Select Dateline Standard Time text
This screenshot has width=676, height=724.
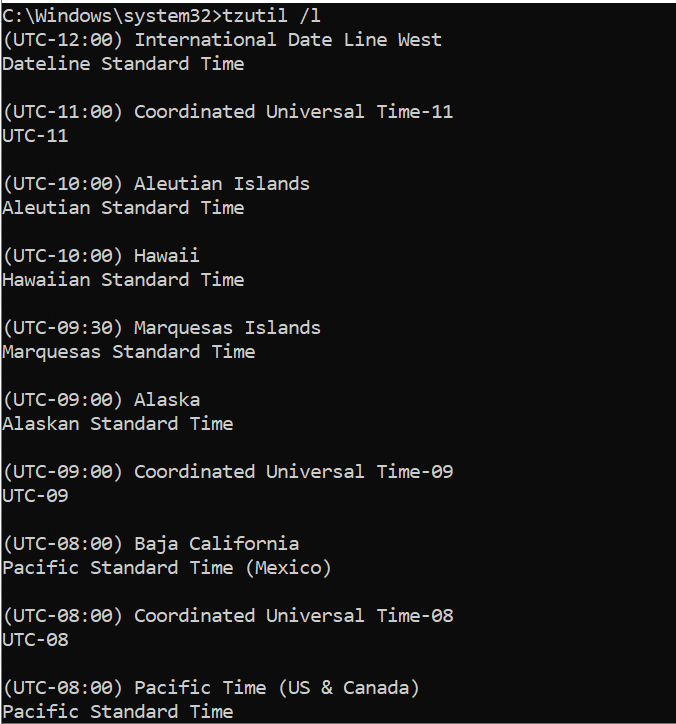click(x=123, y=64)
